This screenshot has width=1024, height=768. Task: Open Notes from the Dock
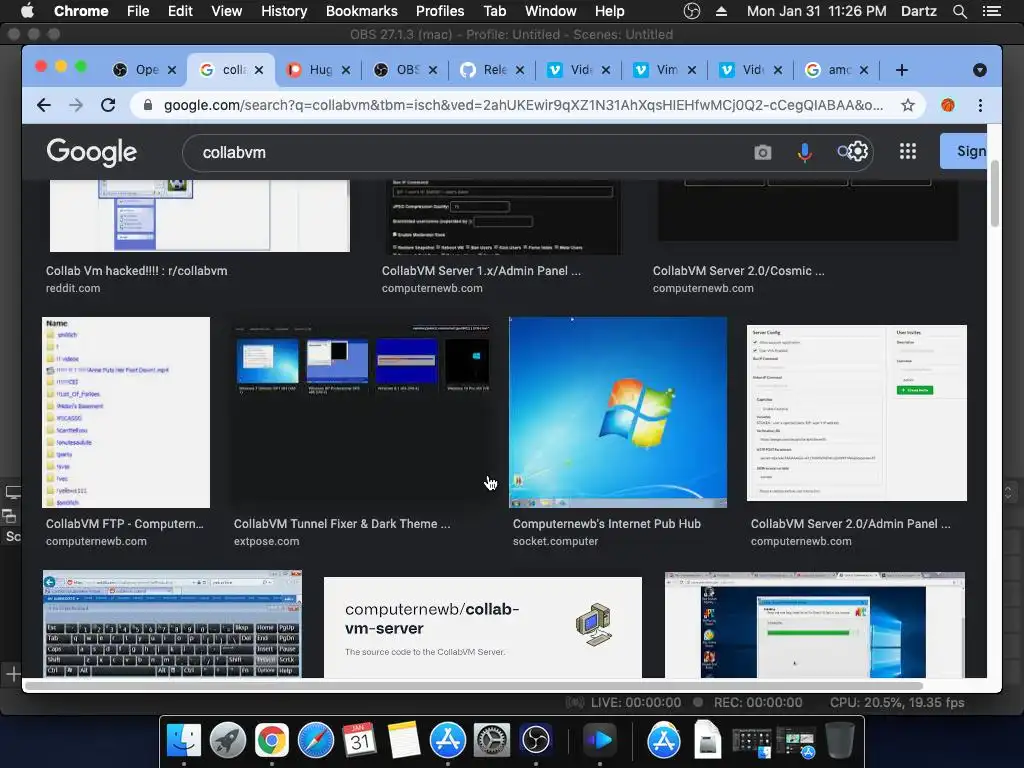[404, 740]
